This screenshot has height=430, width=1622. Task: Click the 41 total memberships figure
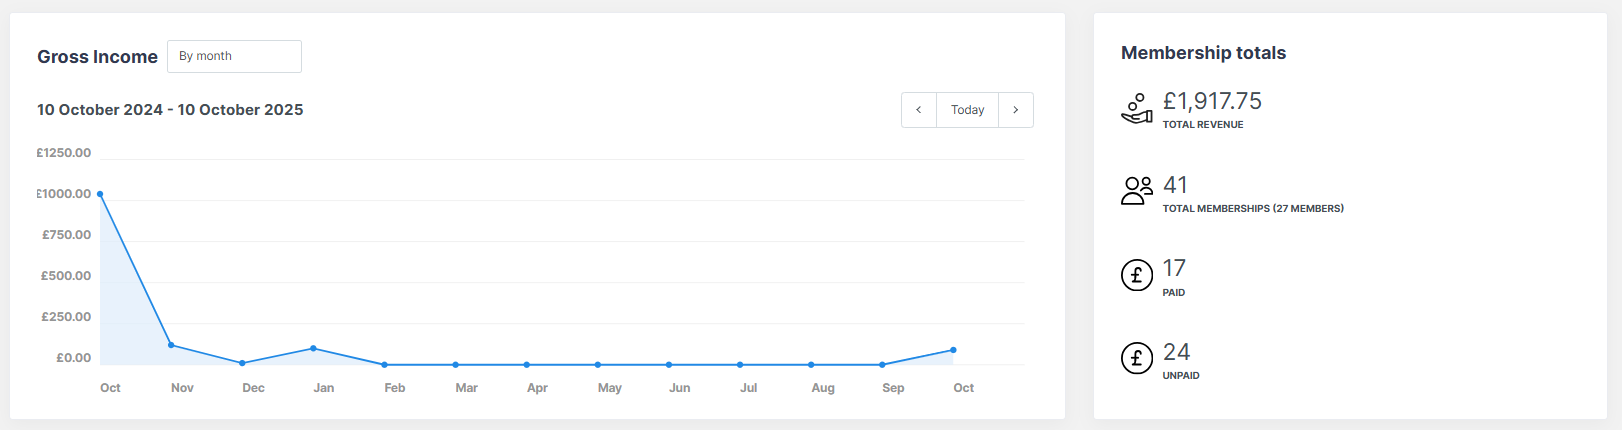click(1175, 185)
